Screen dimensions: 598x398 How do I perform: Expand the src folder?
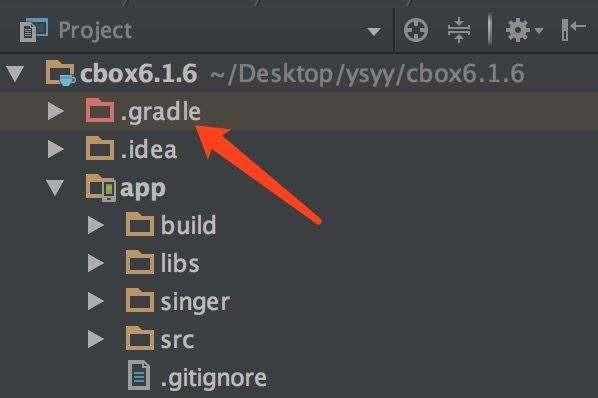pos(96,339)
